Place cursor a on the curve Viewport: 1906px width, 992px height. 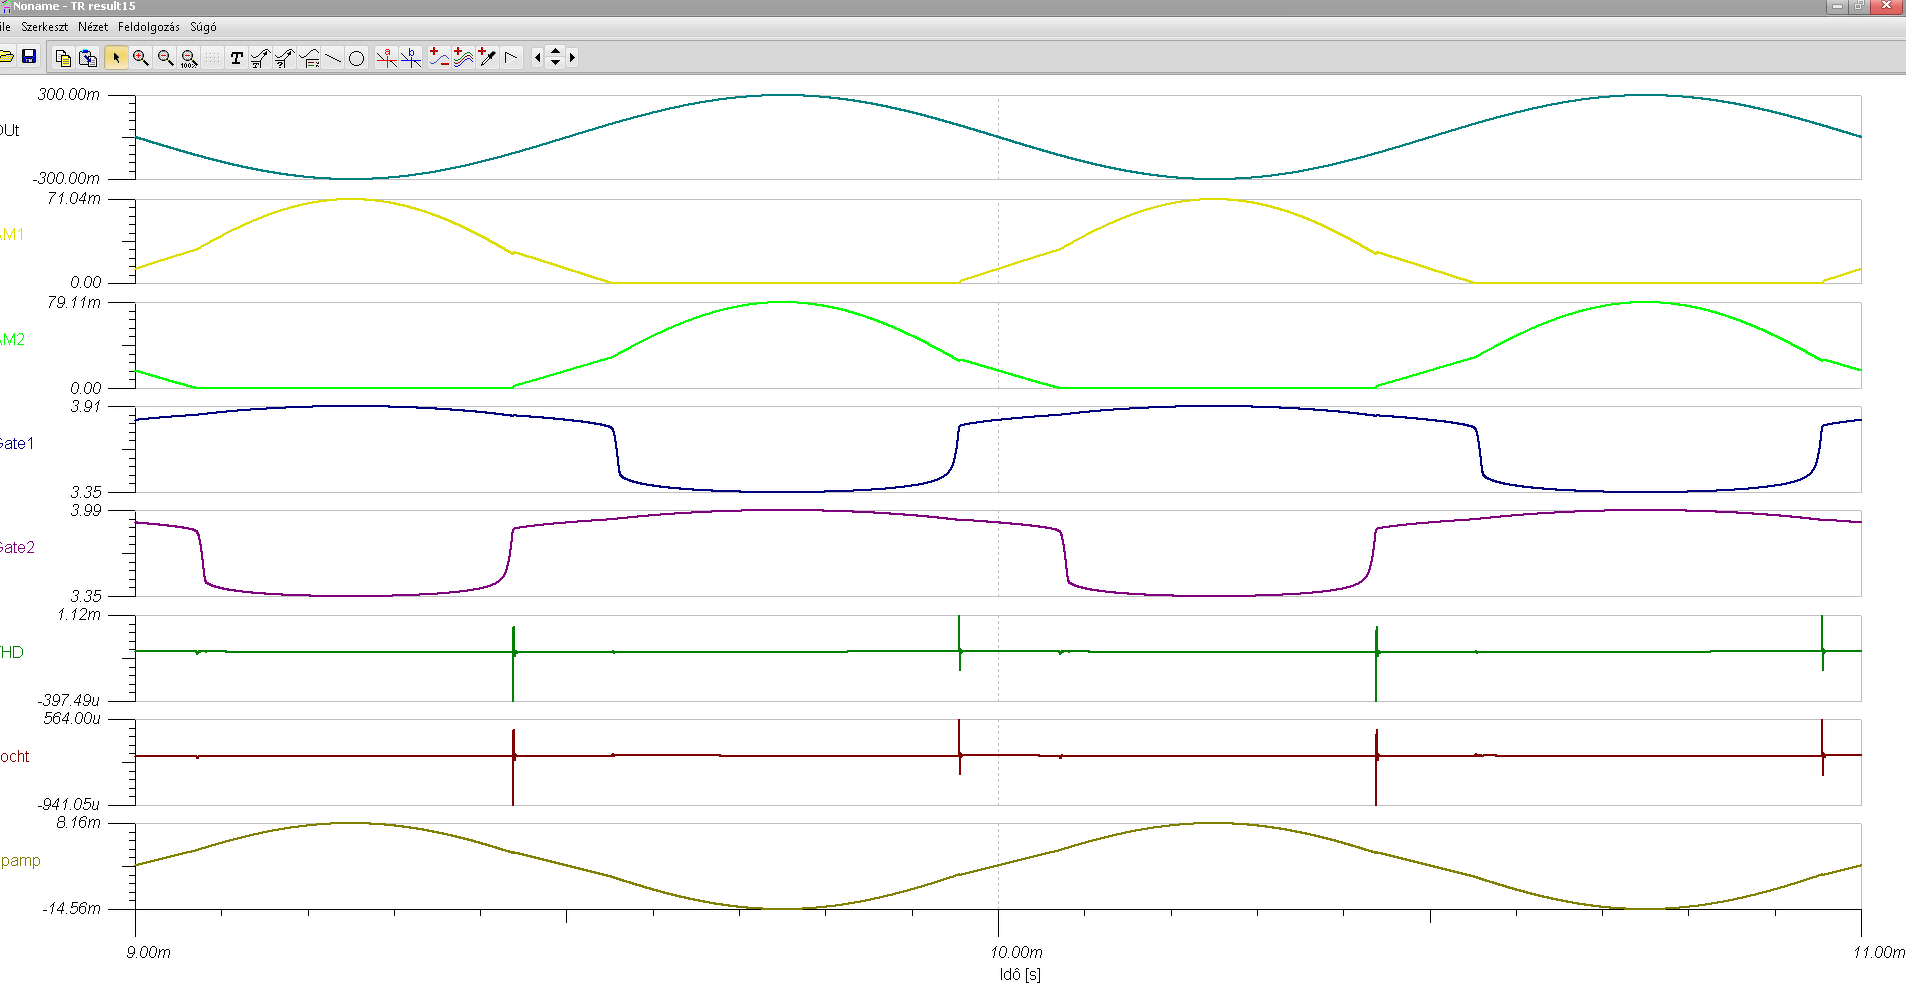(x=387, y=58)
